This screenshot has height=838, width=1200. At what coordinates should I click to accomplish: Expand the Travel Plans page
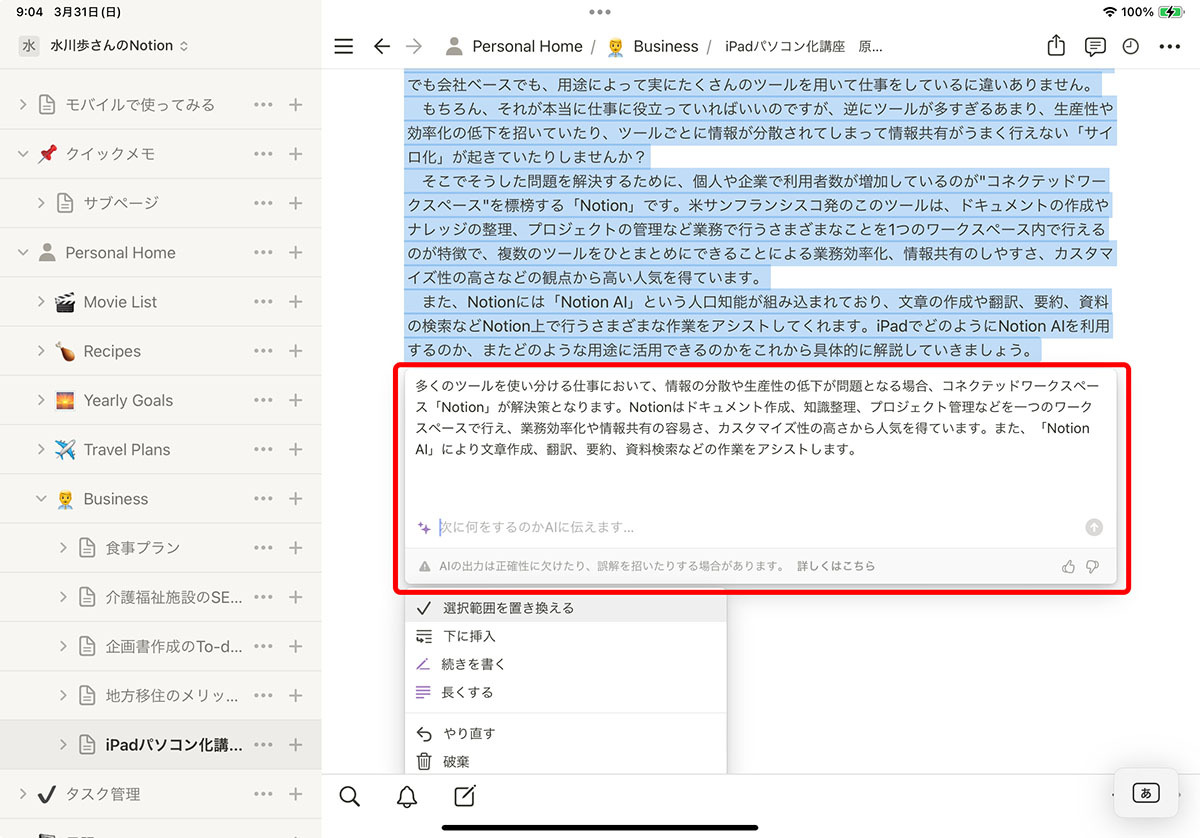tap(42, 449)
